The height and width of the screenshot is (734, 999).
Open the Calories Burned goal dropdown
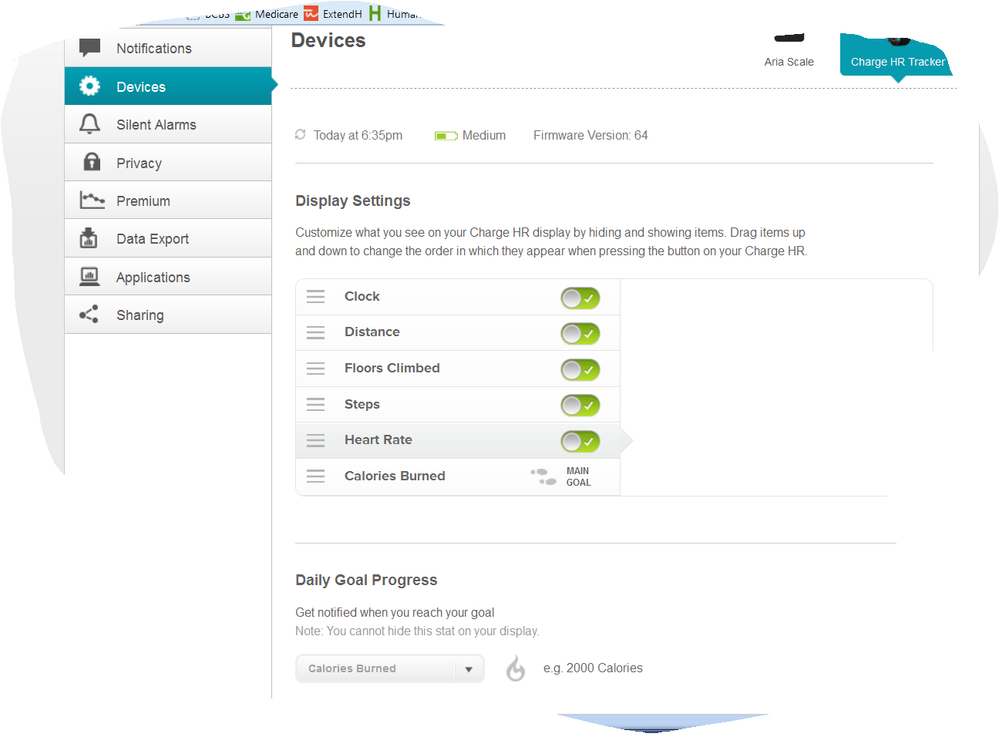point(390,668)
